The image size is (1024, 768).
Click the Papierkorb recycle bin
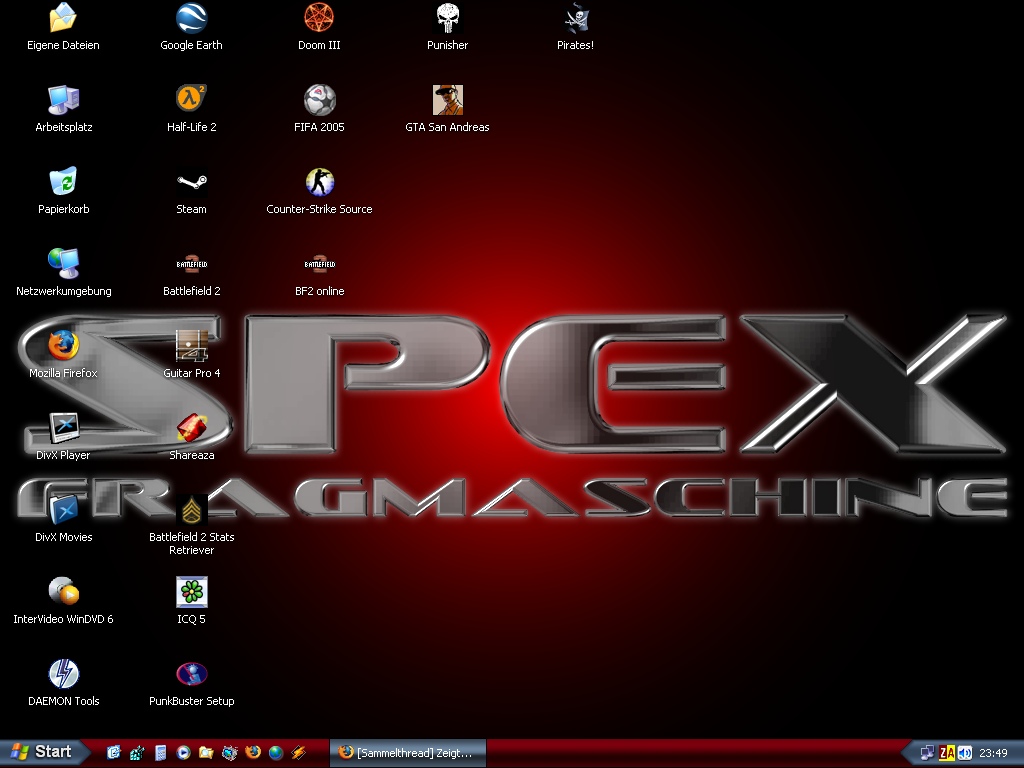[63, 182]
